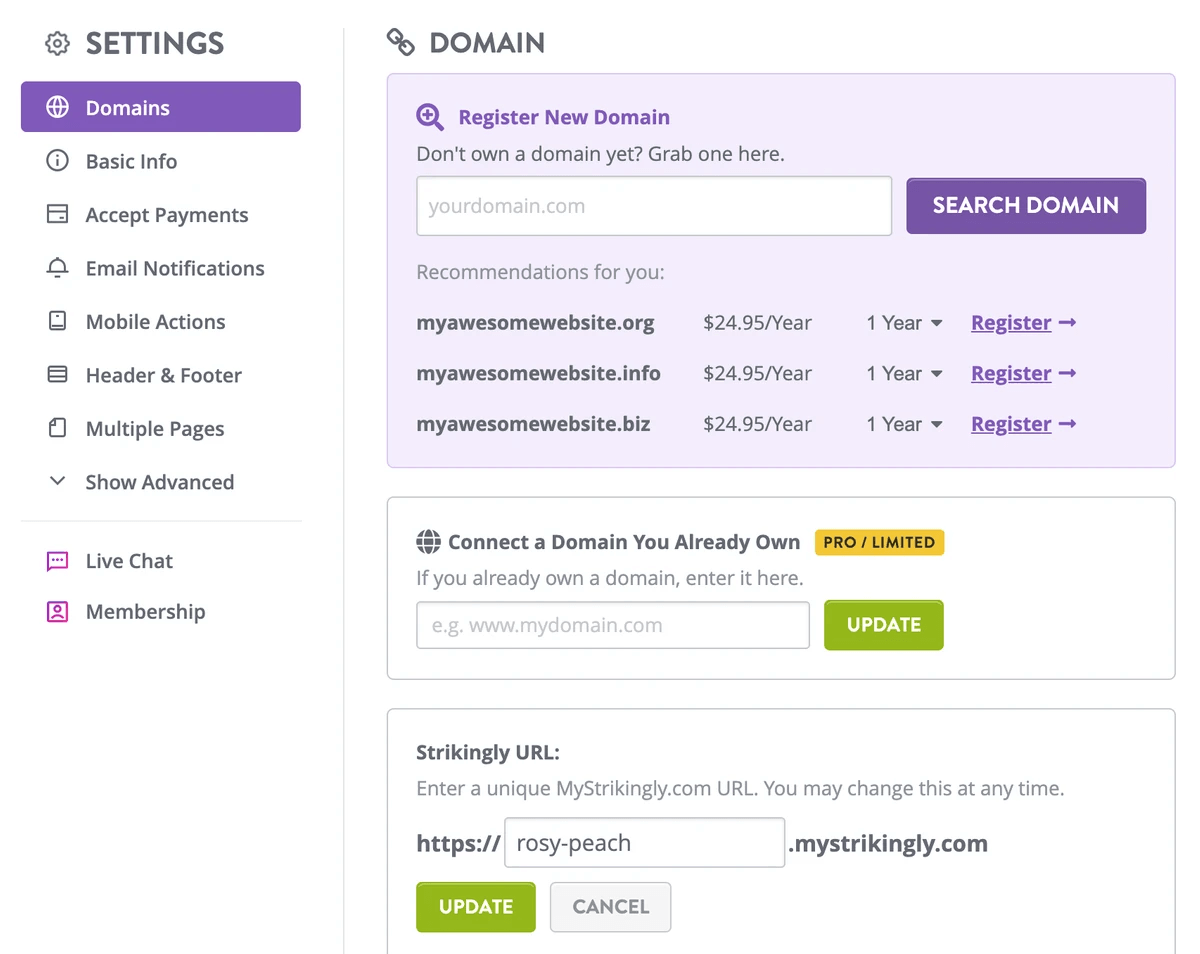Select the Basic Info icon
The image size is (1200, 954).
pos(57,161)
